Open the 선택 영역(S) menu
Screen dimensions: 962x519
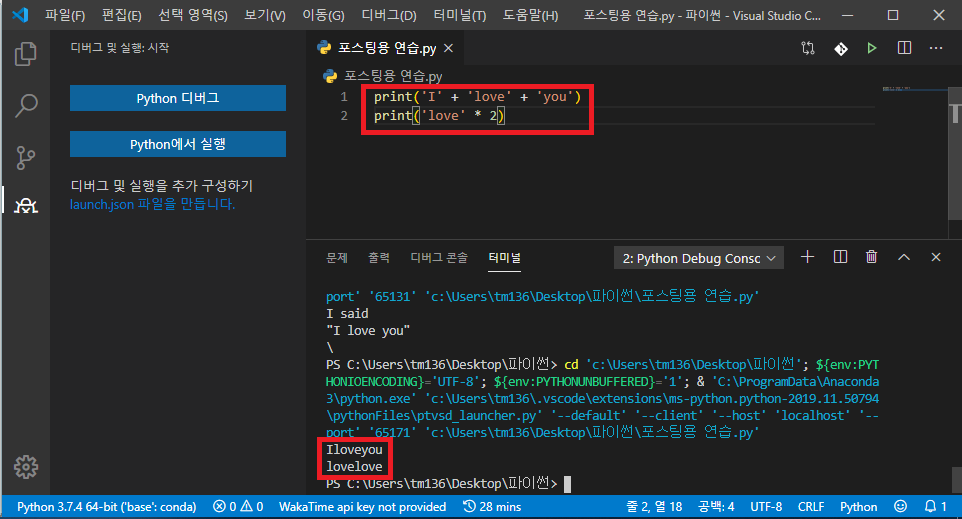coord(193,15)
